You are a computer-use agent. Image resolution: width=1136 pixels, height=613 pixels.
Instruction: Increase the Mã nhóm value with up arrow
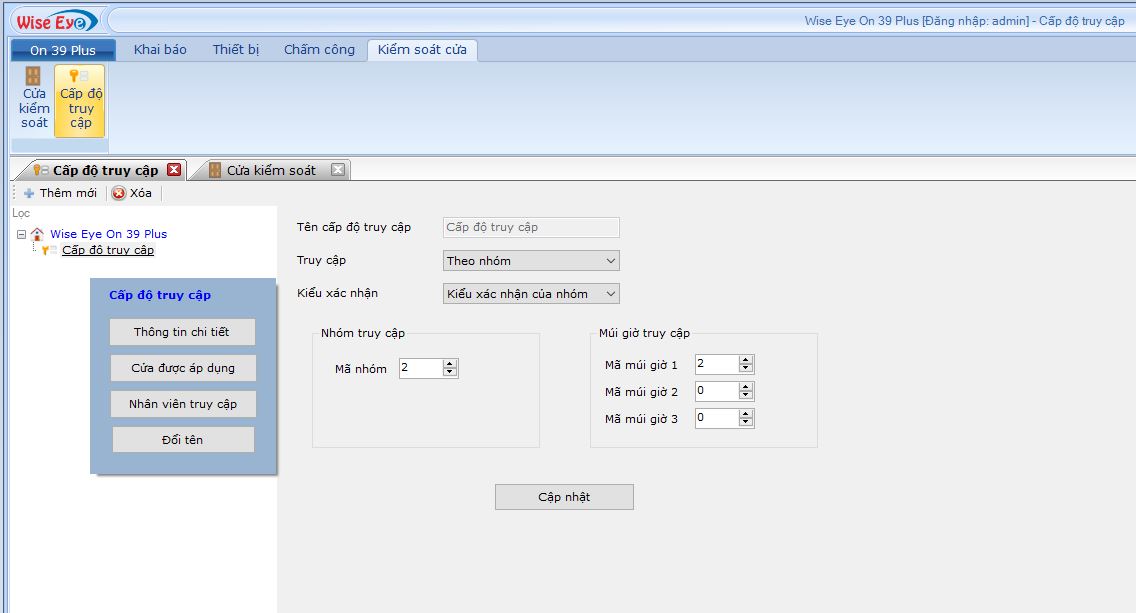450,364
